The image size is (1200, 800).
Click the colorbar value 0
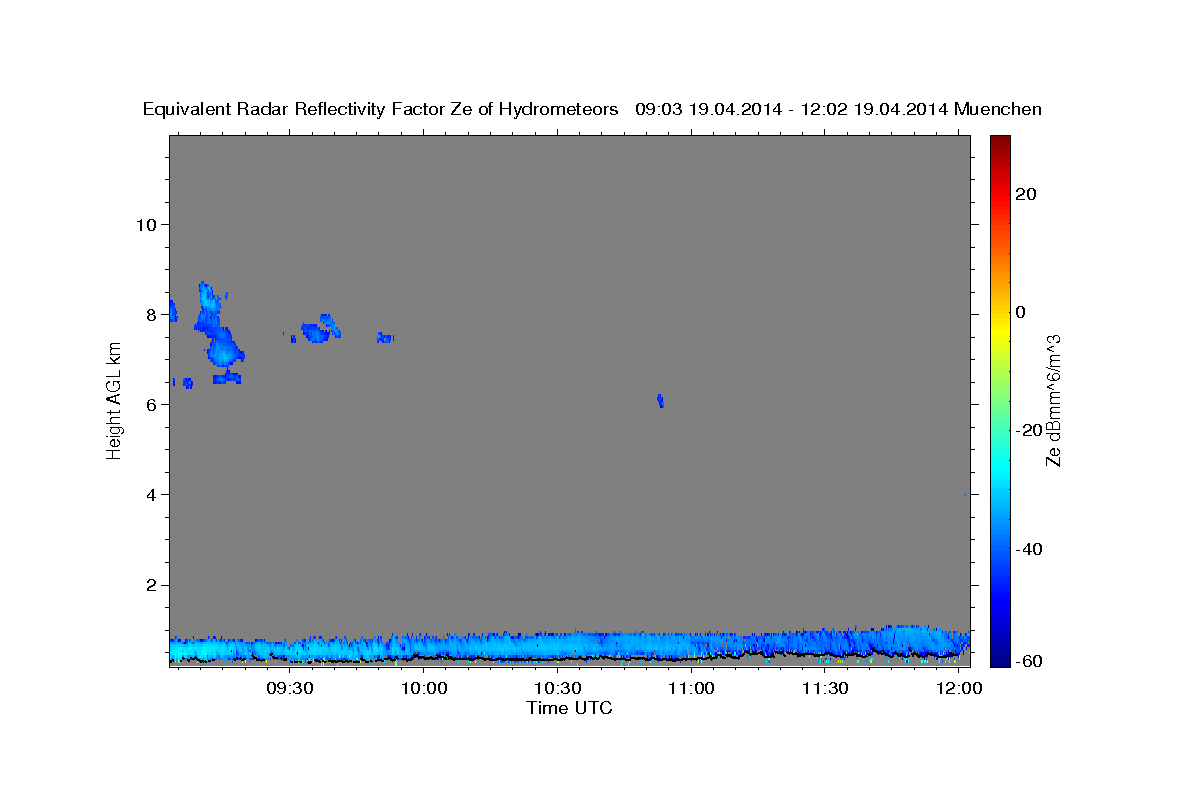coord(1021,312)
